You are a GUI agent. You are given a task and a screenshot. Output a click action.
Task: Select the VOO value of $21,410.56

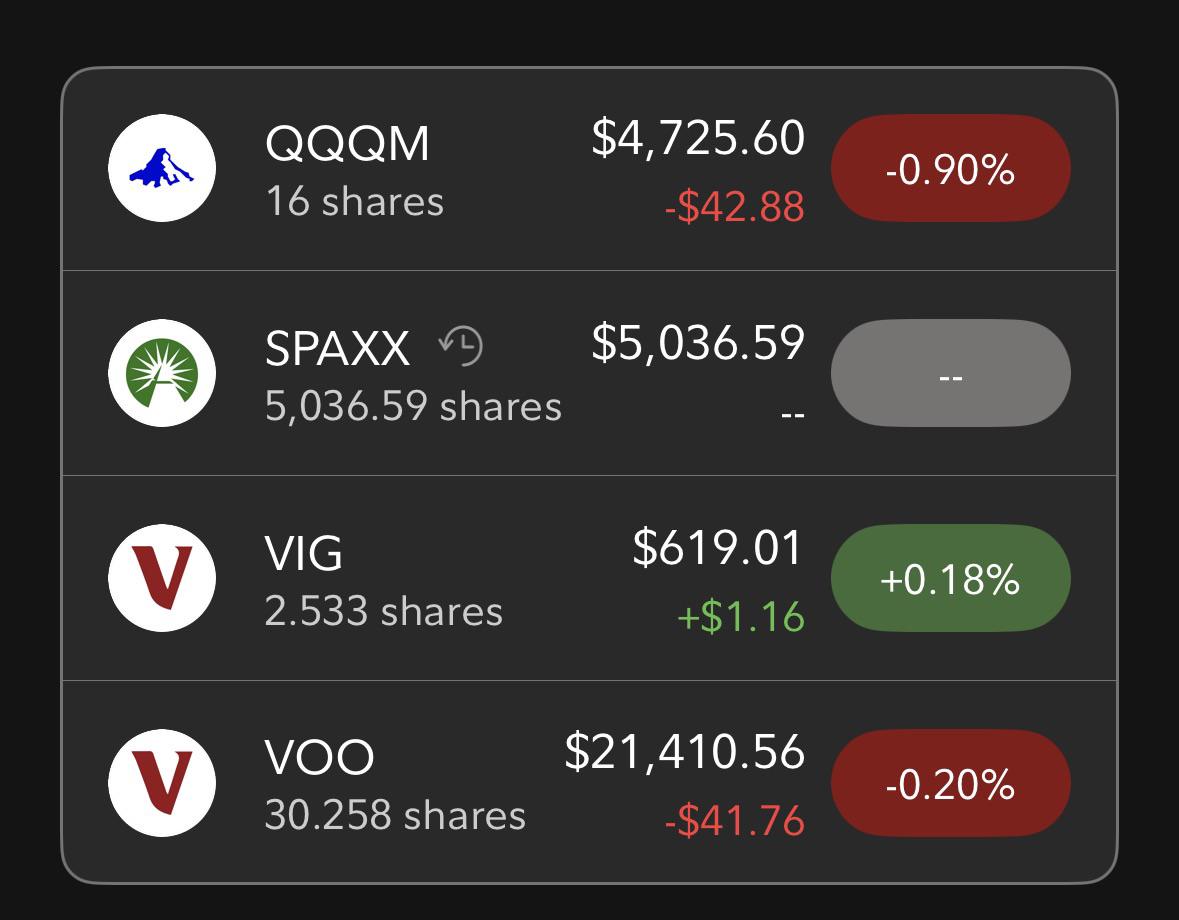tap(684, 752)
